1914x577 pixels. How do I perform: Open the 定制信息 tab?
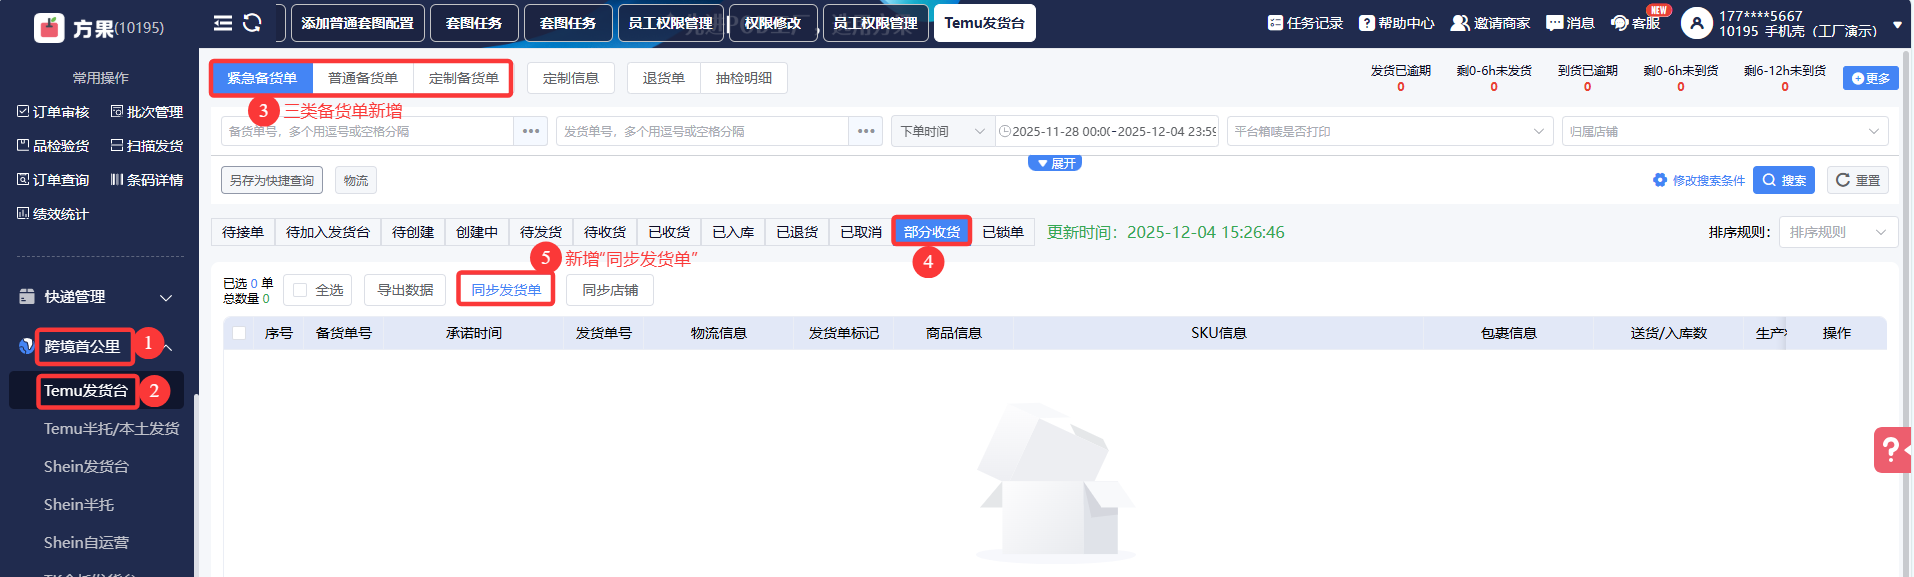(x=571, y=78)
